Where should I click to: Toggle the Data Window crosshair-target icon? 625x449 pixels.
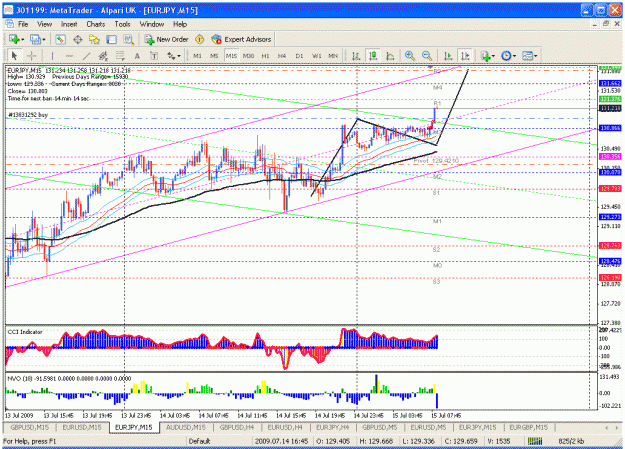pyautogui.click(x=77, y=39)
